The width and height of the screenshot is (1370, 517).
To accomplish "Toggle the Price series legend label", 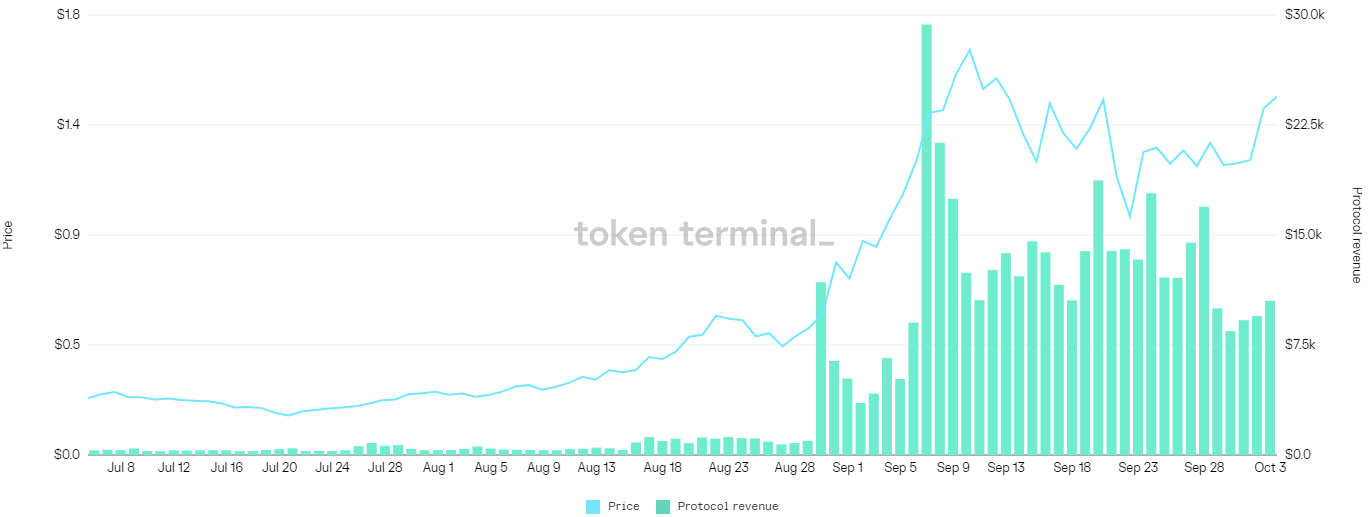I will (x=623, y=506).
